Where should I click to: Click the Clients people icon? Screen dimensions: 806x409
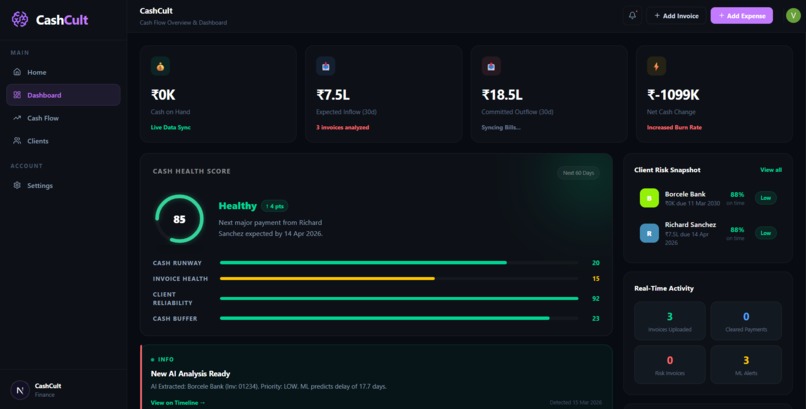coord(17,140)
